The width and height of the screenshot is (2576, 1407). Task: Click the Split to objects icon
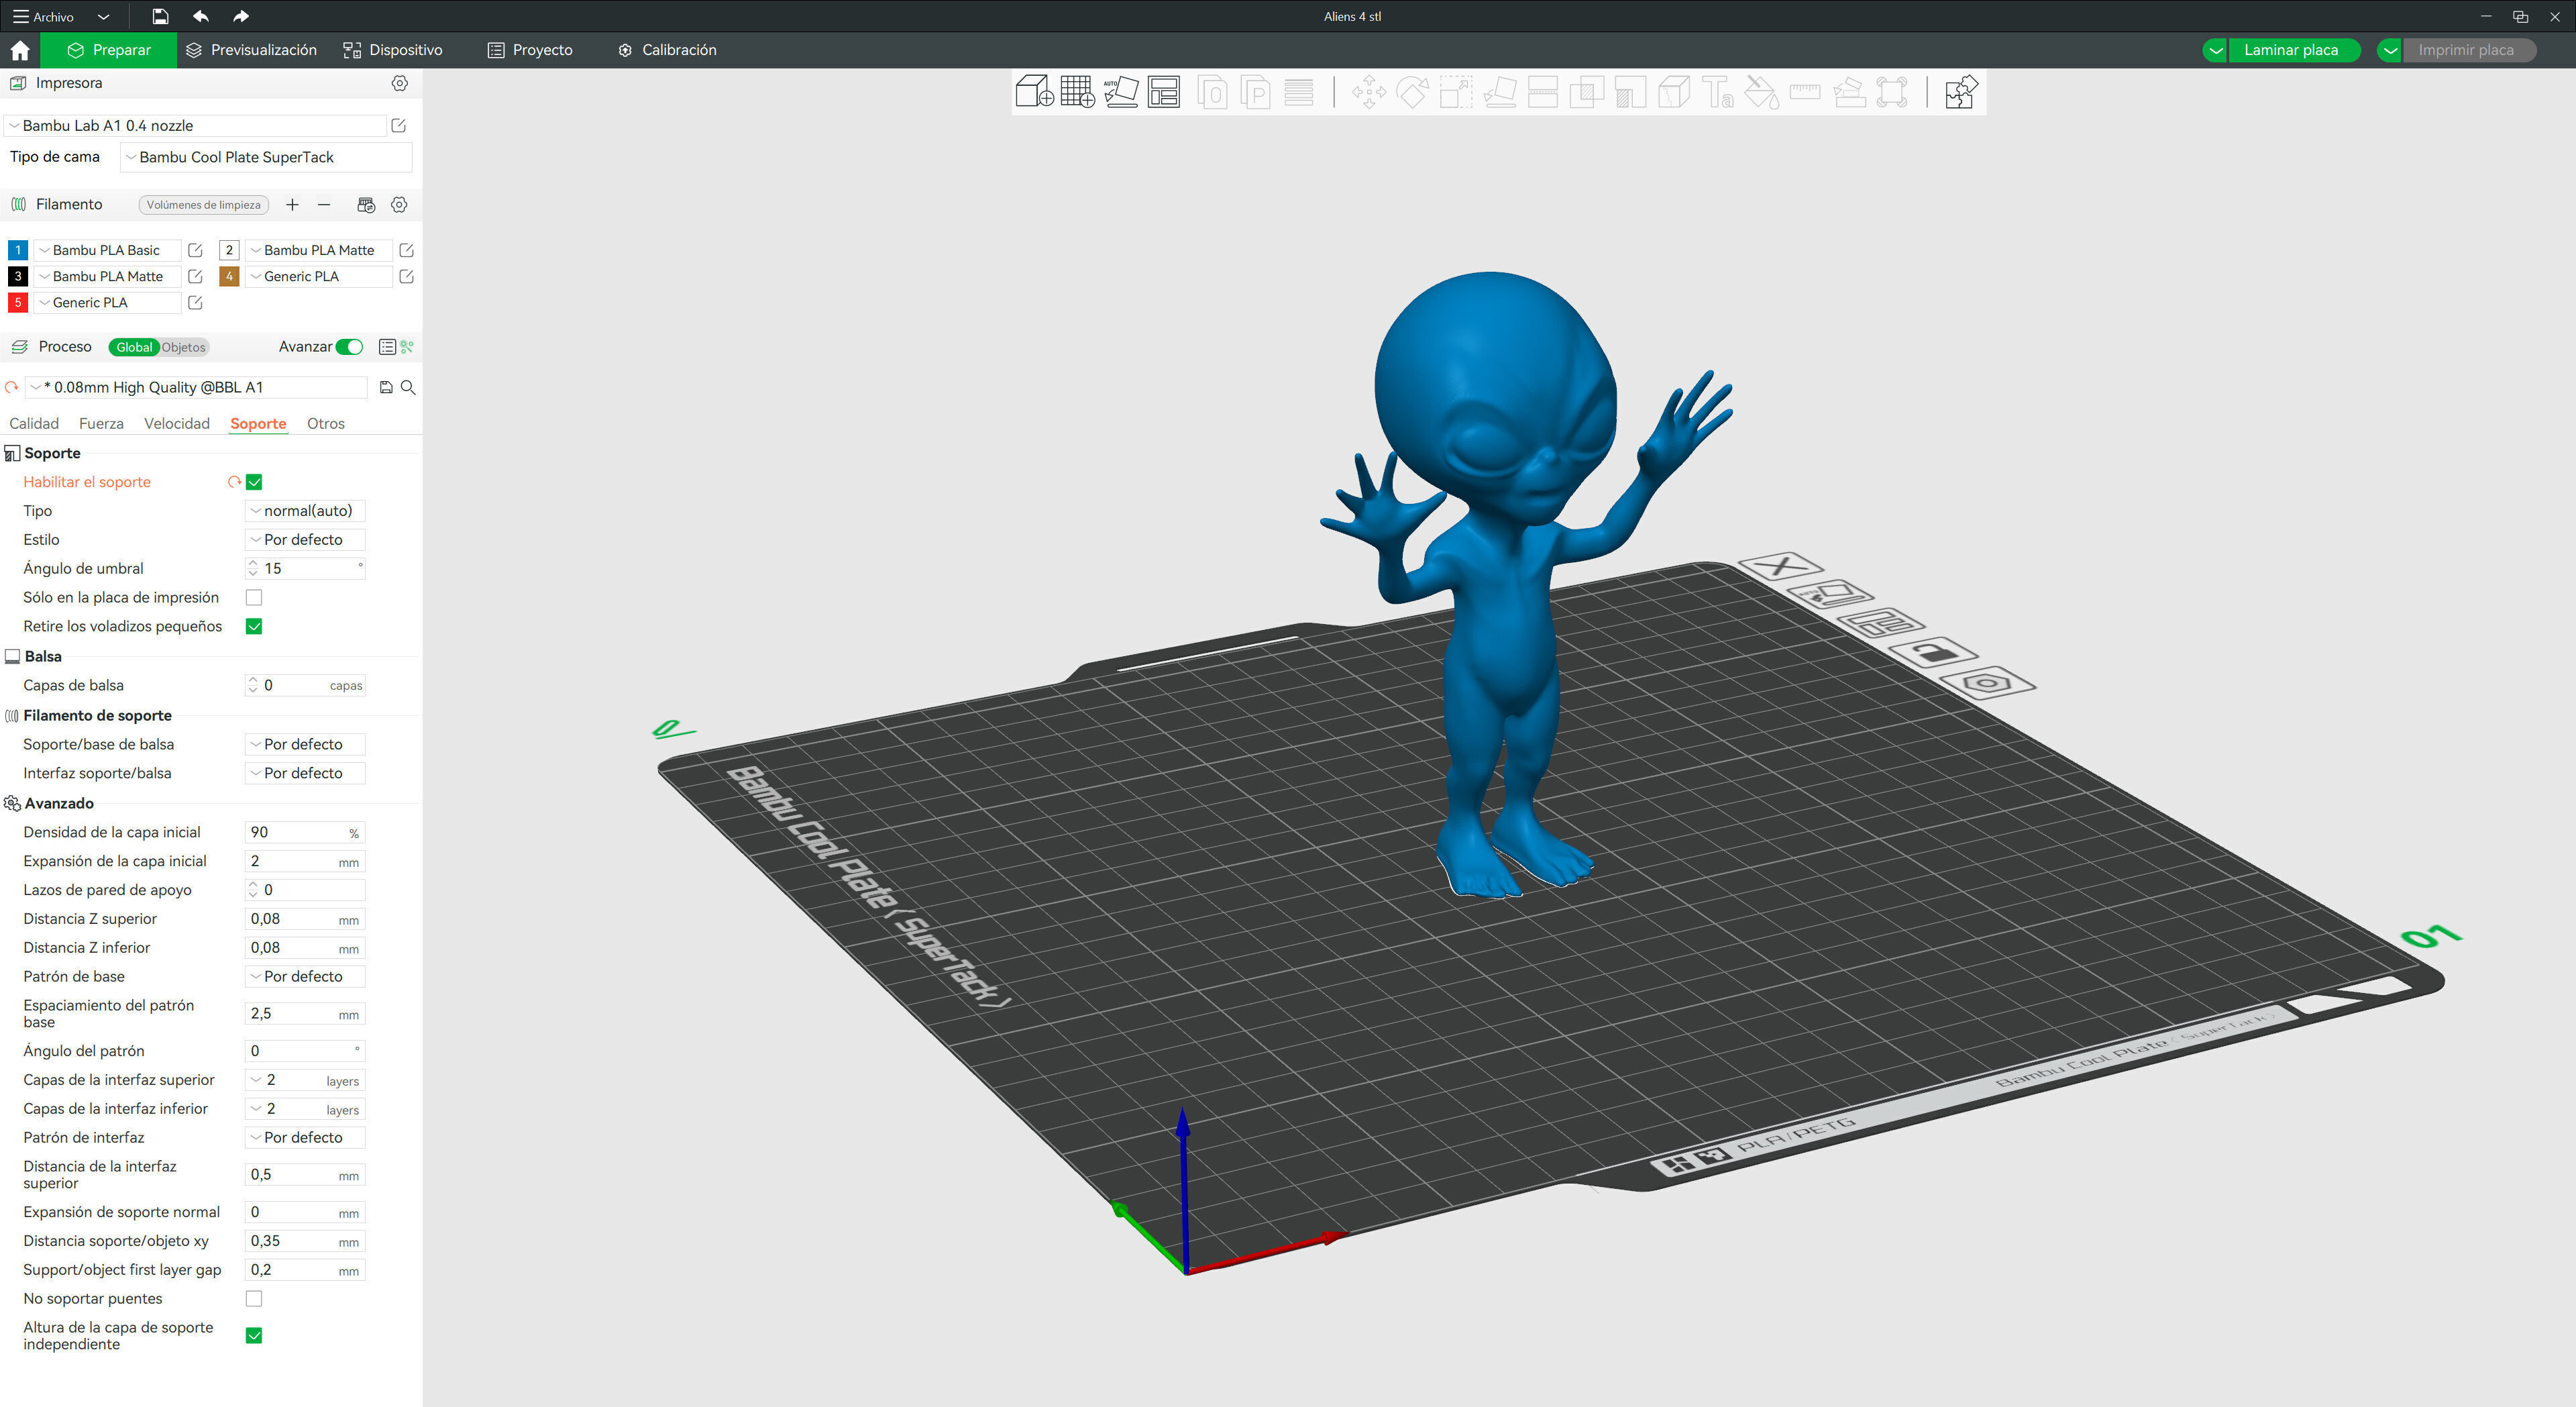1212,93
